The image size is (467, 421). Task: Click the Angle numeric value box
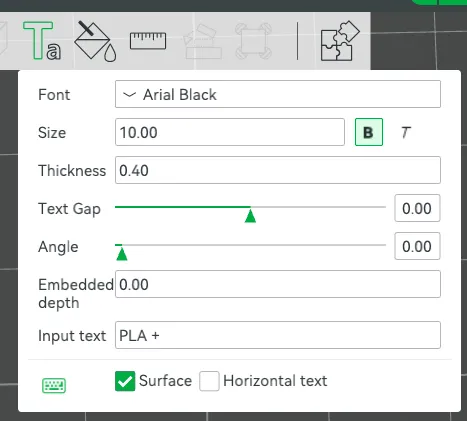click(417, 246)
